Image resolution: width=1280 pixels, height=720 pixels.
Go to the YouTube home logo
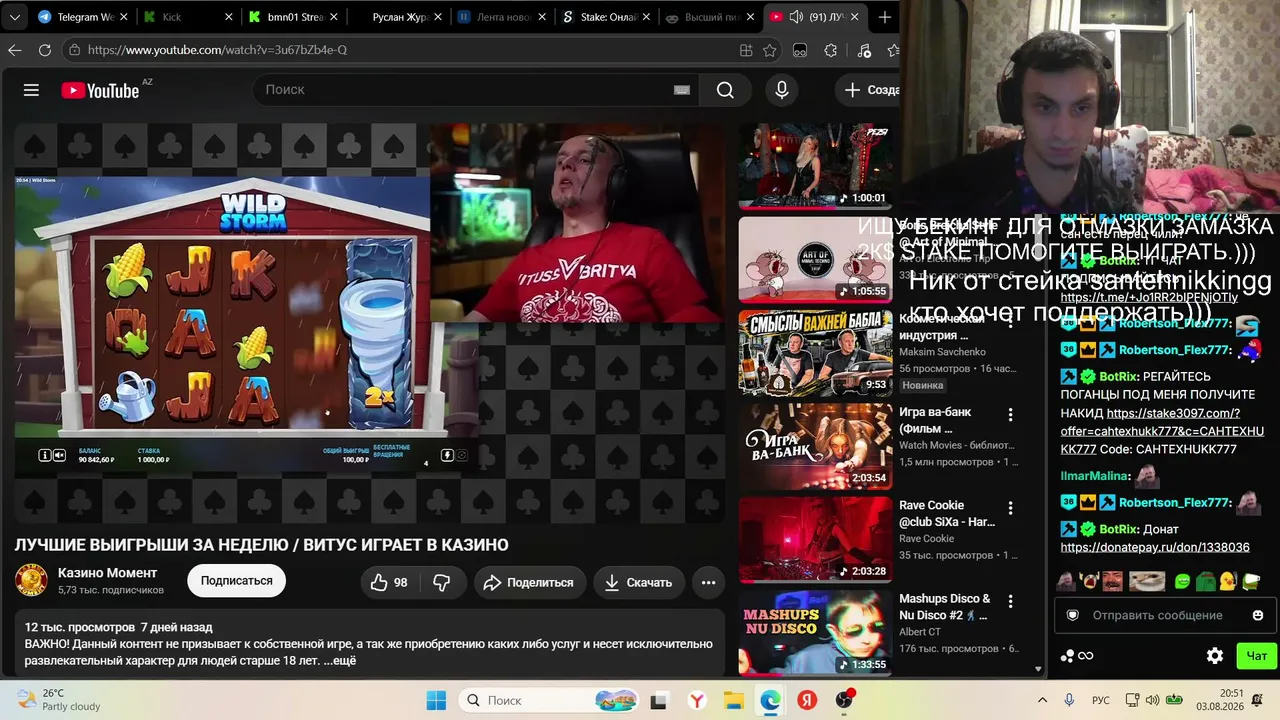(100, 90)
